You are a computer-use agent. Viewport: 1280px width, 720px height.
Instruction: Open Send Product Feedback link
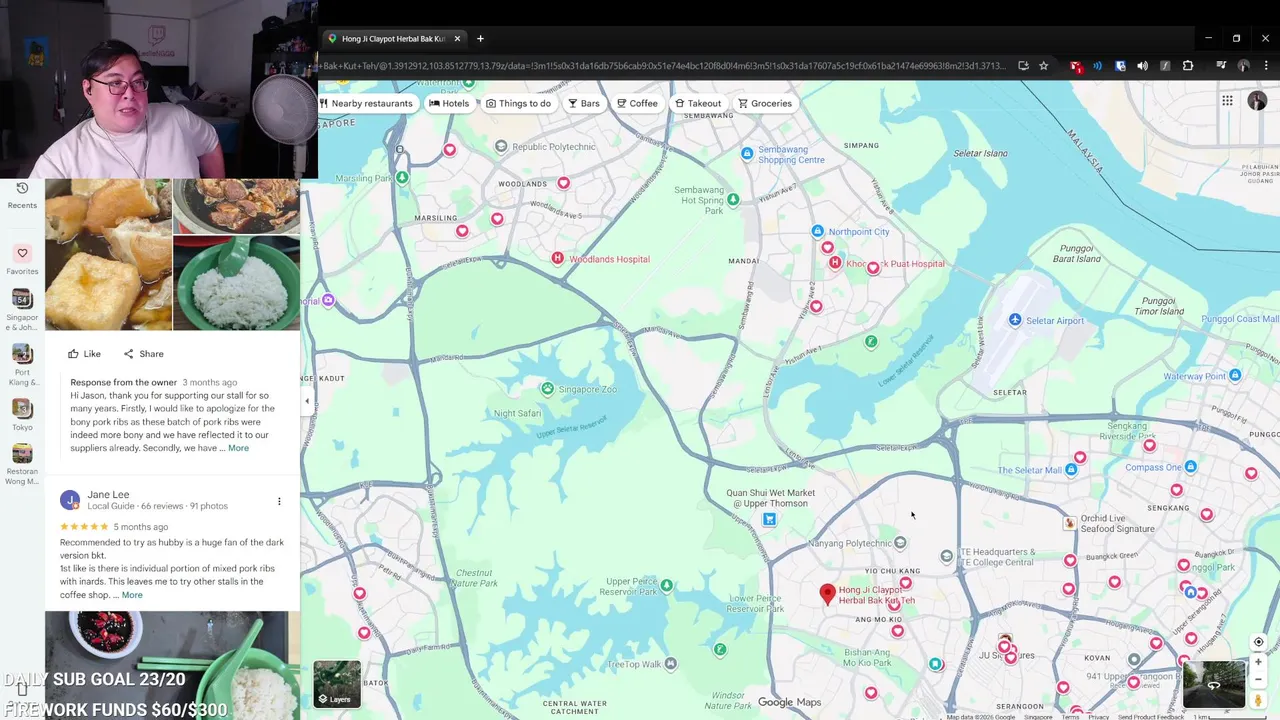pyautogui.click(x=1151, y=717)
